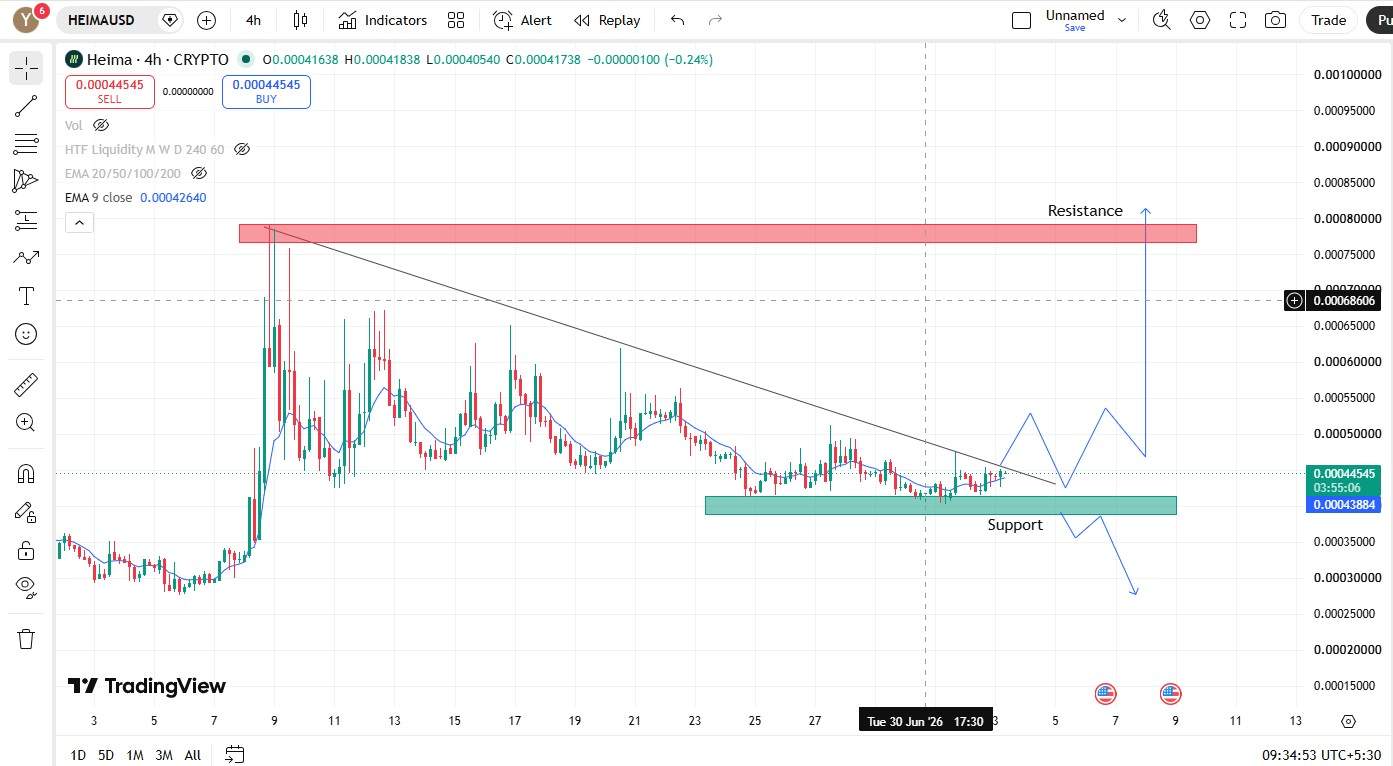Click the first US economic event flag

[x=1105, y=693]
